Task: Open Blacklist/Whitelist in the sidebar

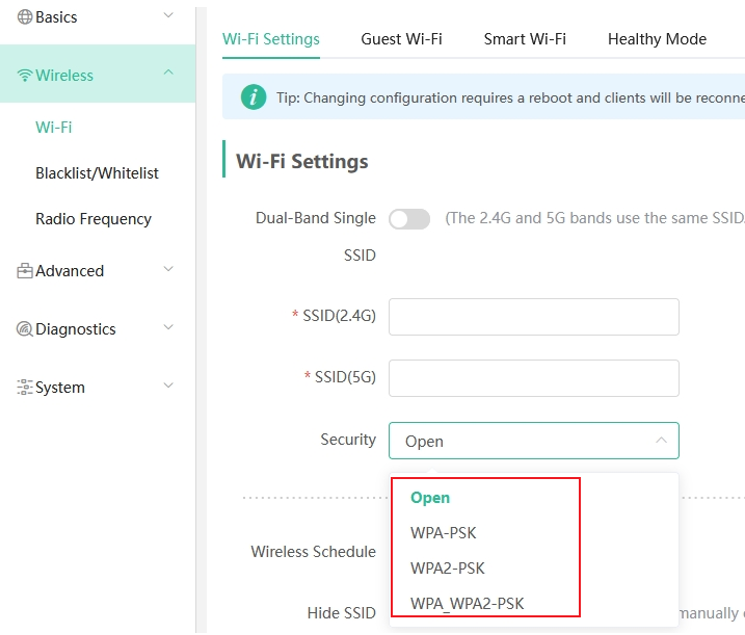Action: point(97,173)
